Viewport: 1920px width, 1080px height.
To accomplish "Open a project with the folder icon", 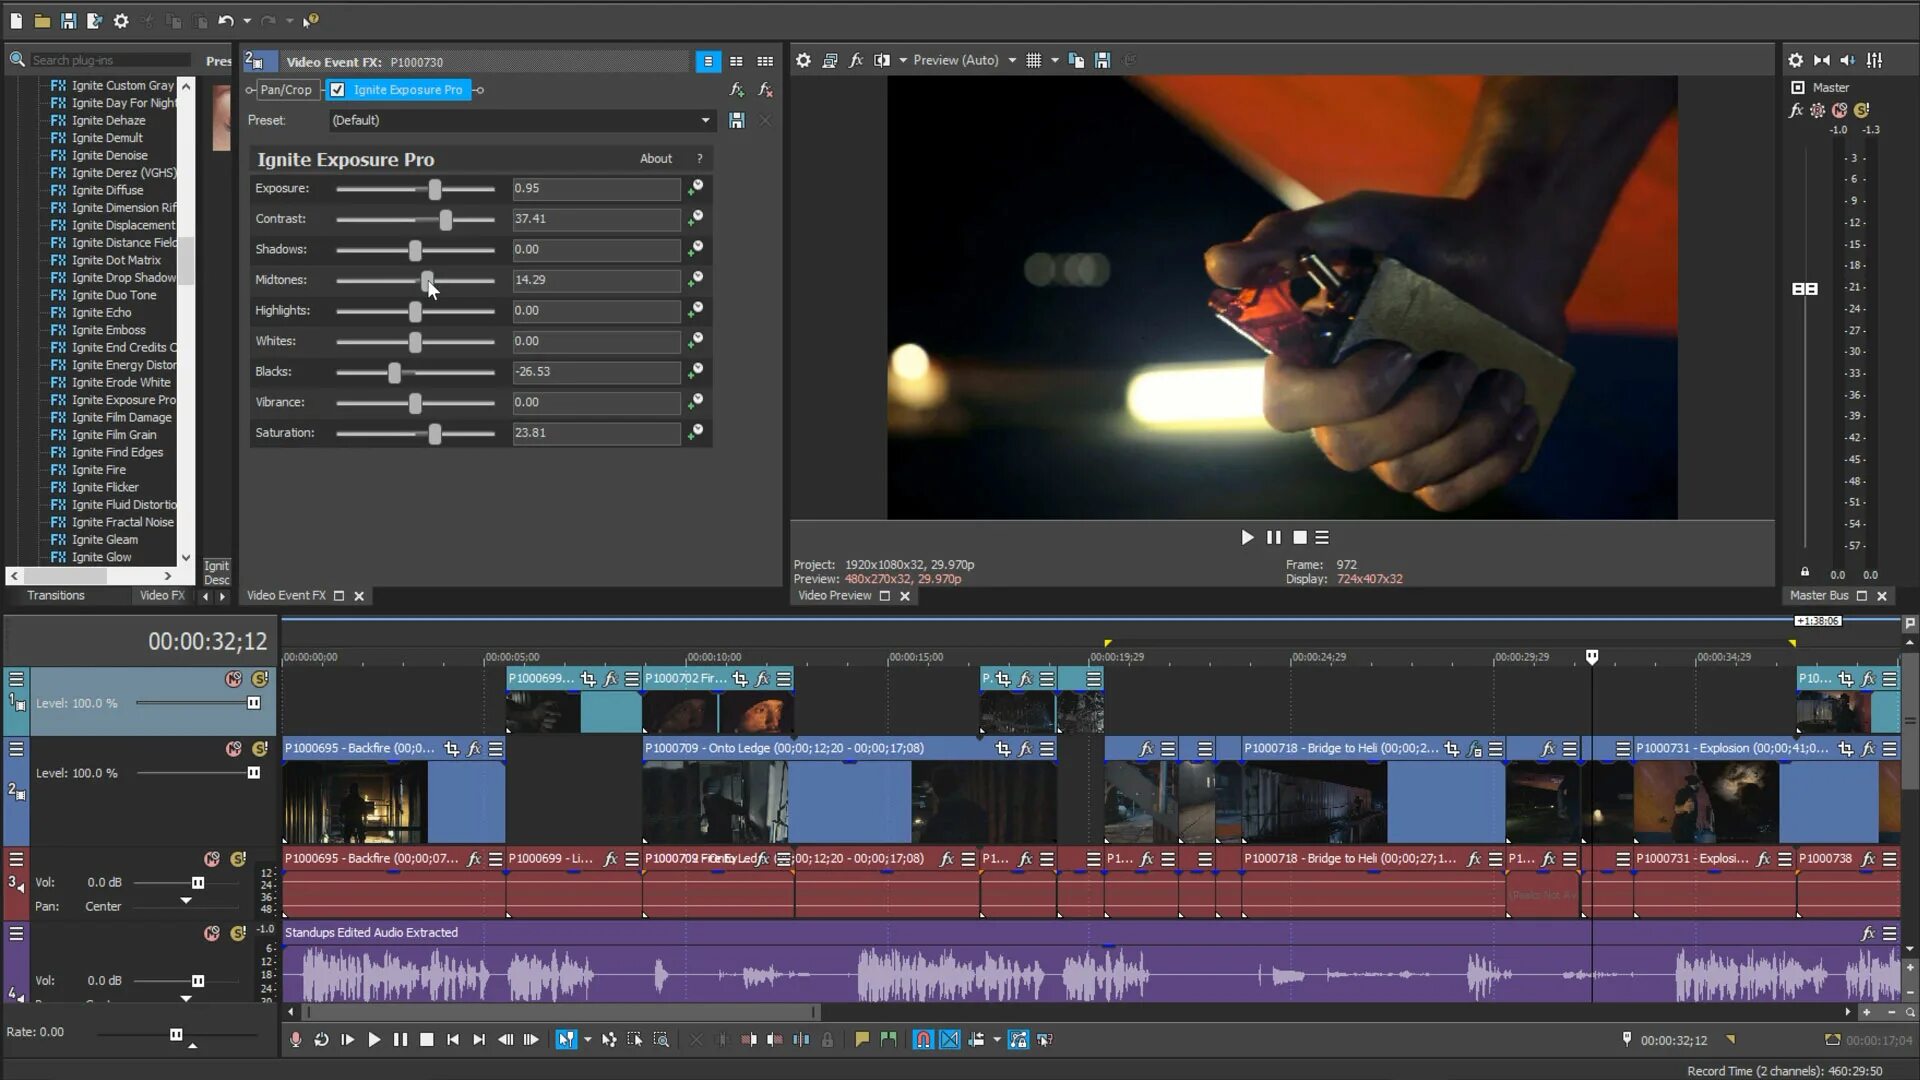I will [x=42, y=20].
